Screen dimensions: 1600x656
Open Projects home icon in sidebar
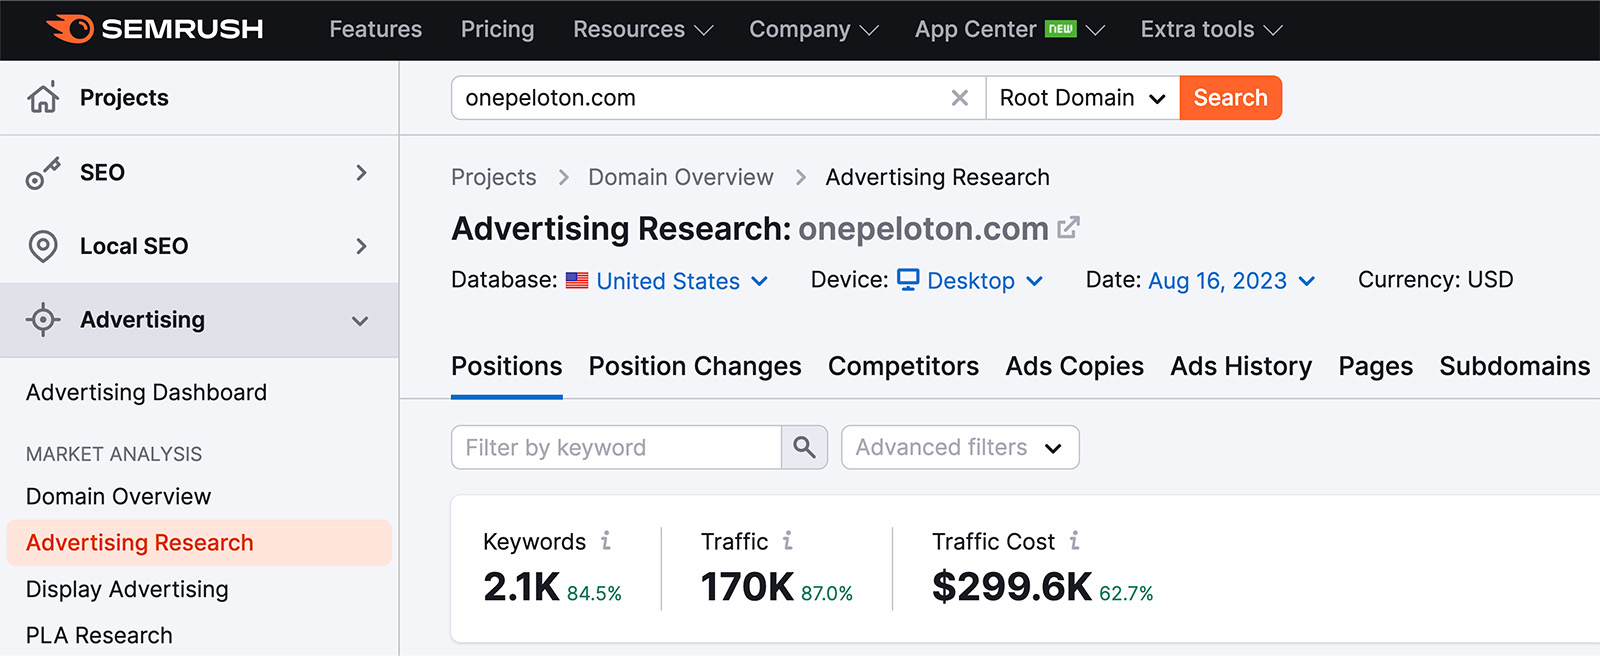point(43,97)
